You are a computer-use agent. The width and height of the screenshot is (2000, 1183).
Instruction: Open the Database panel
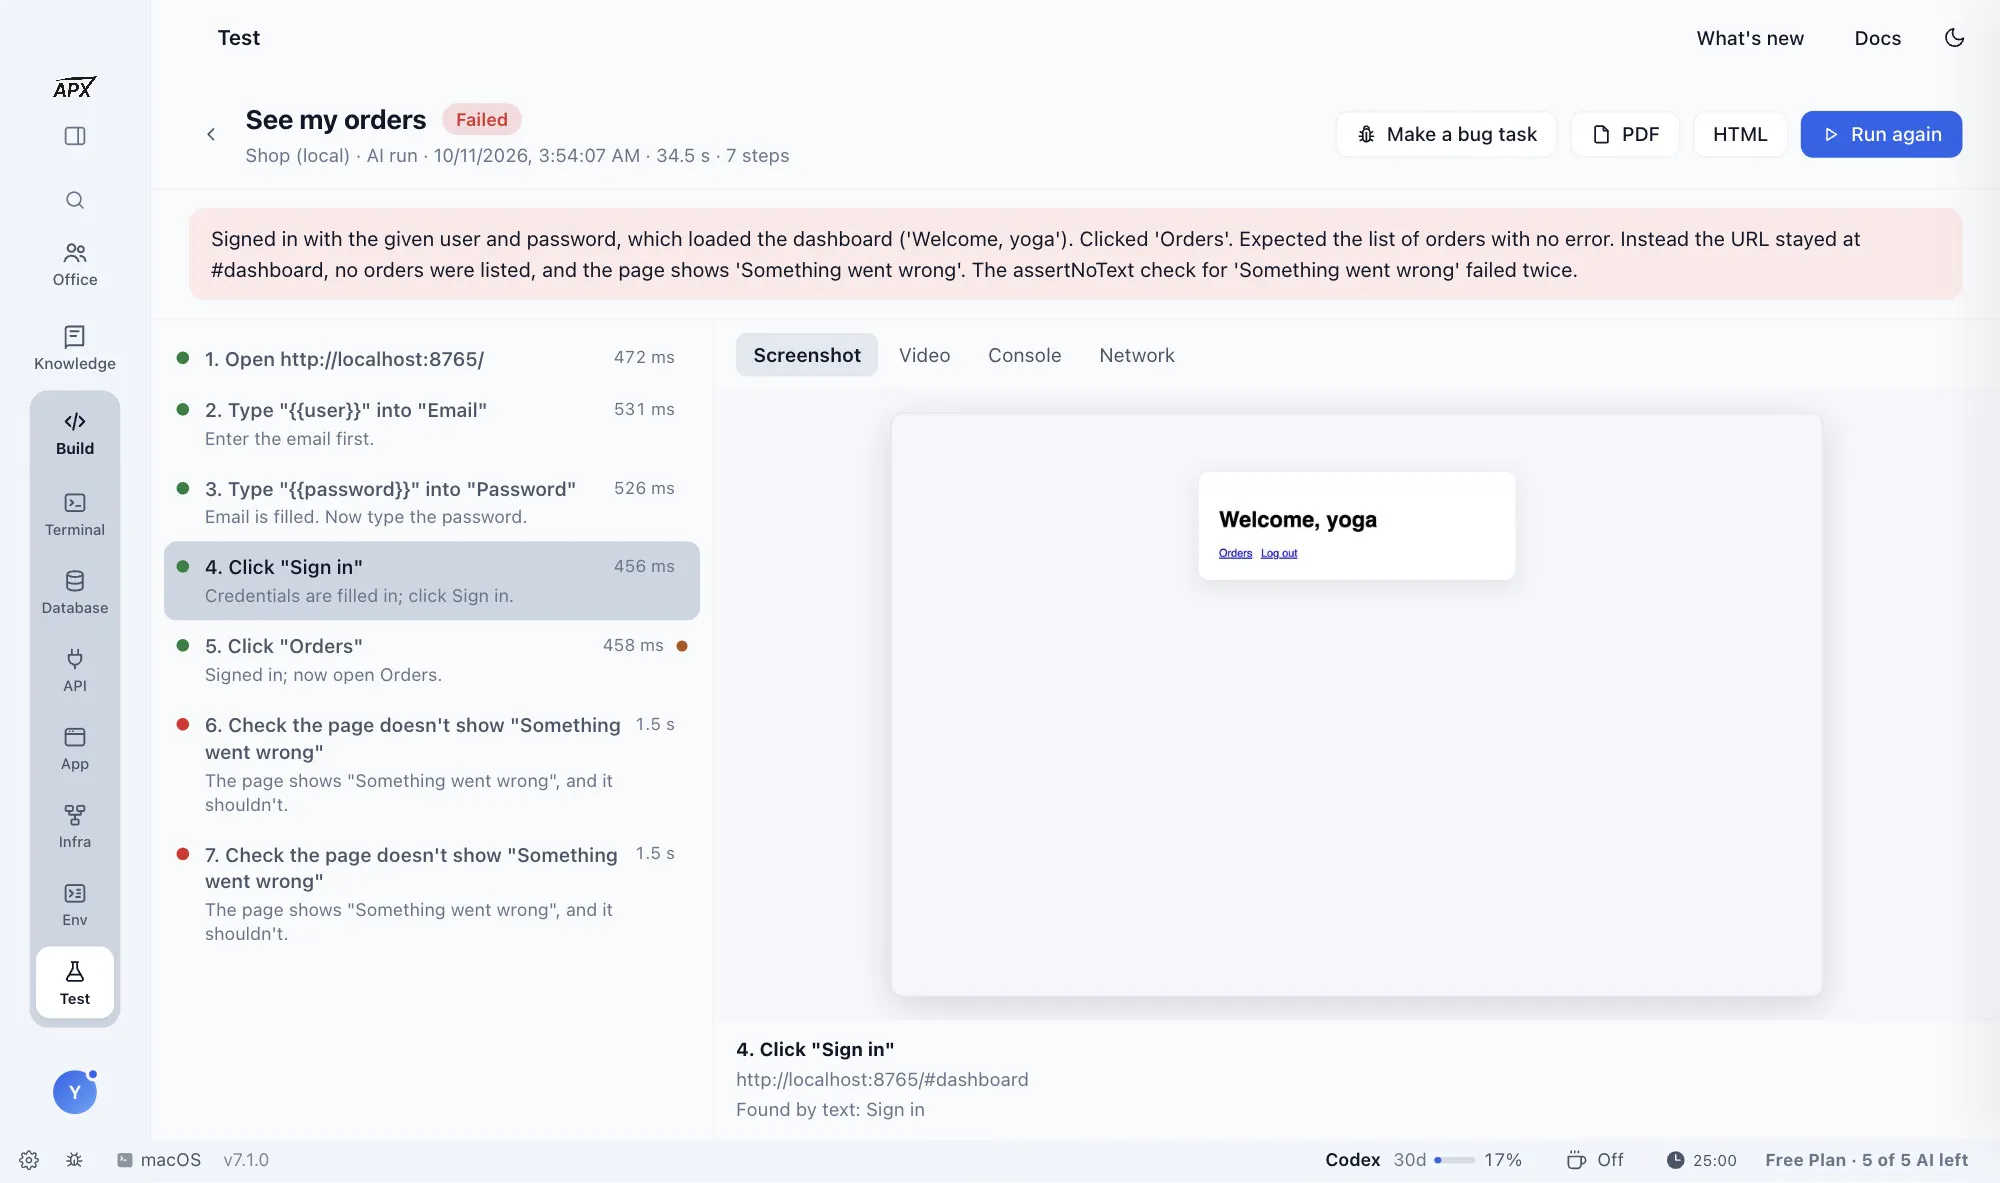[75, 593]
